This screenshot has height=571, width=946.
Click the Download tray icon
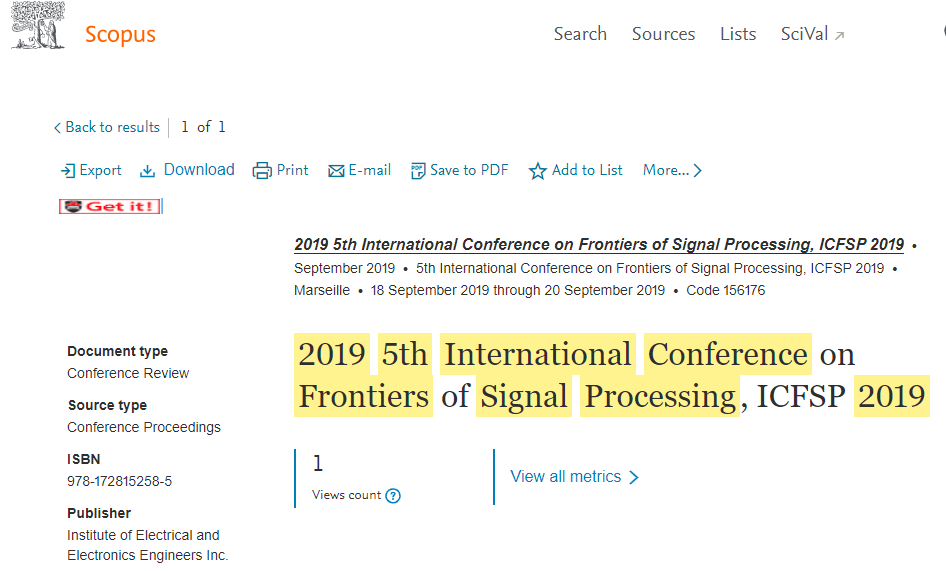click(147, 171)
